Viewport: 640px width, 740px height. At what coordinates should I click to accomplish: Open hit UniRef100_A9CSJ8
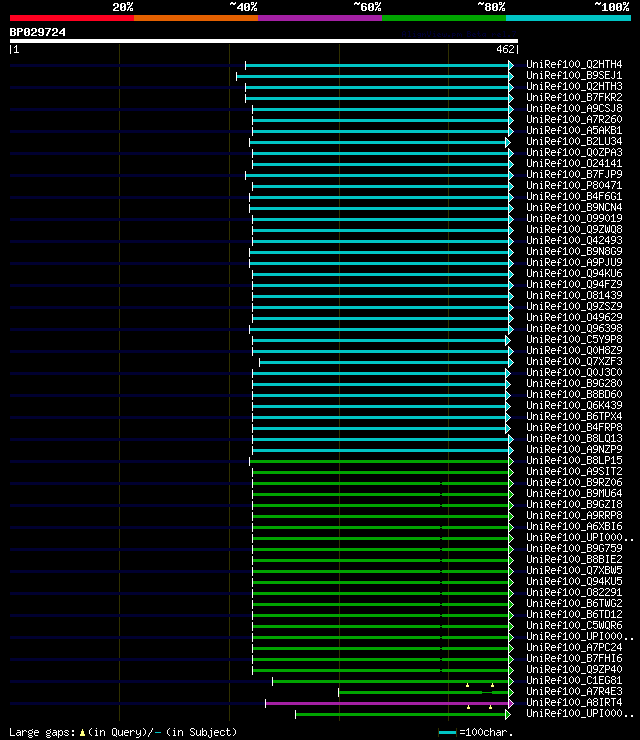(x=574, y=109)
